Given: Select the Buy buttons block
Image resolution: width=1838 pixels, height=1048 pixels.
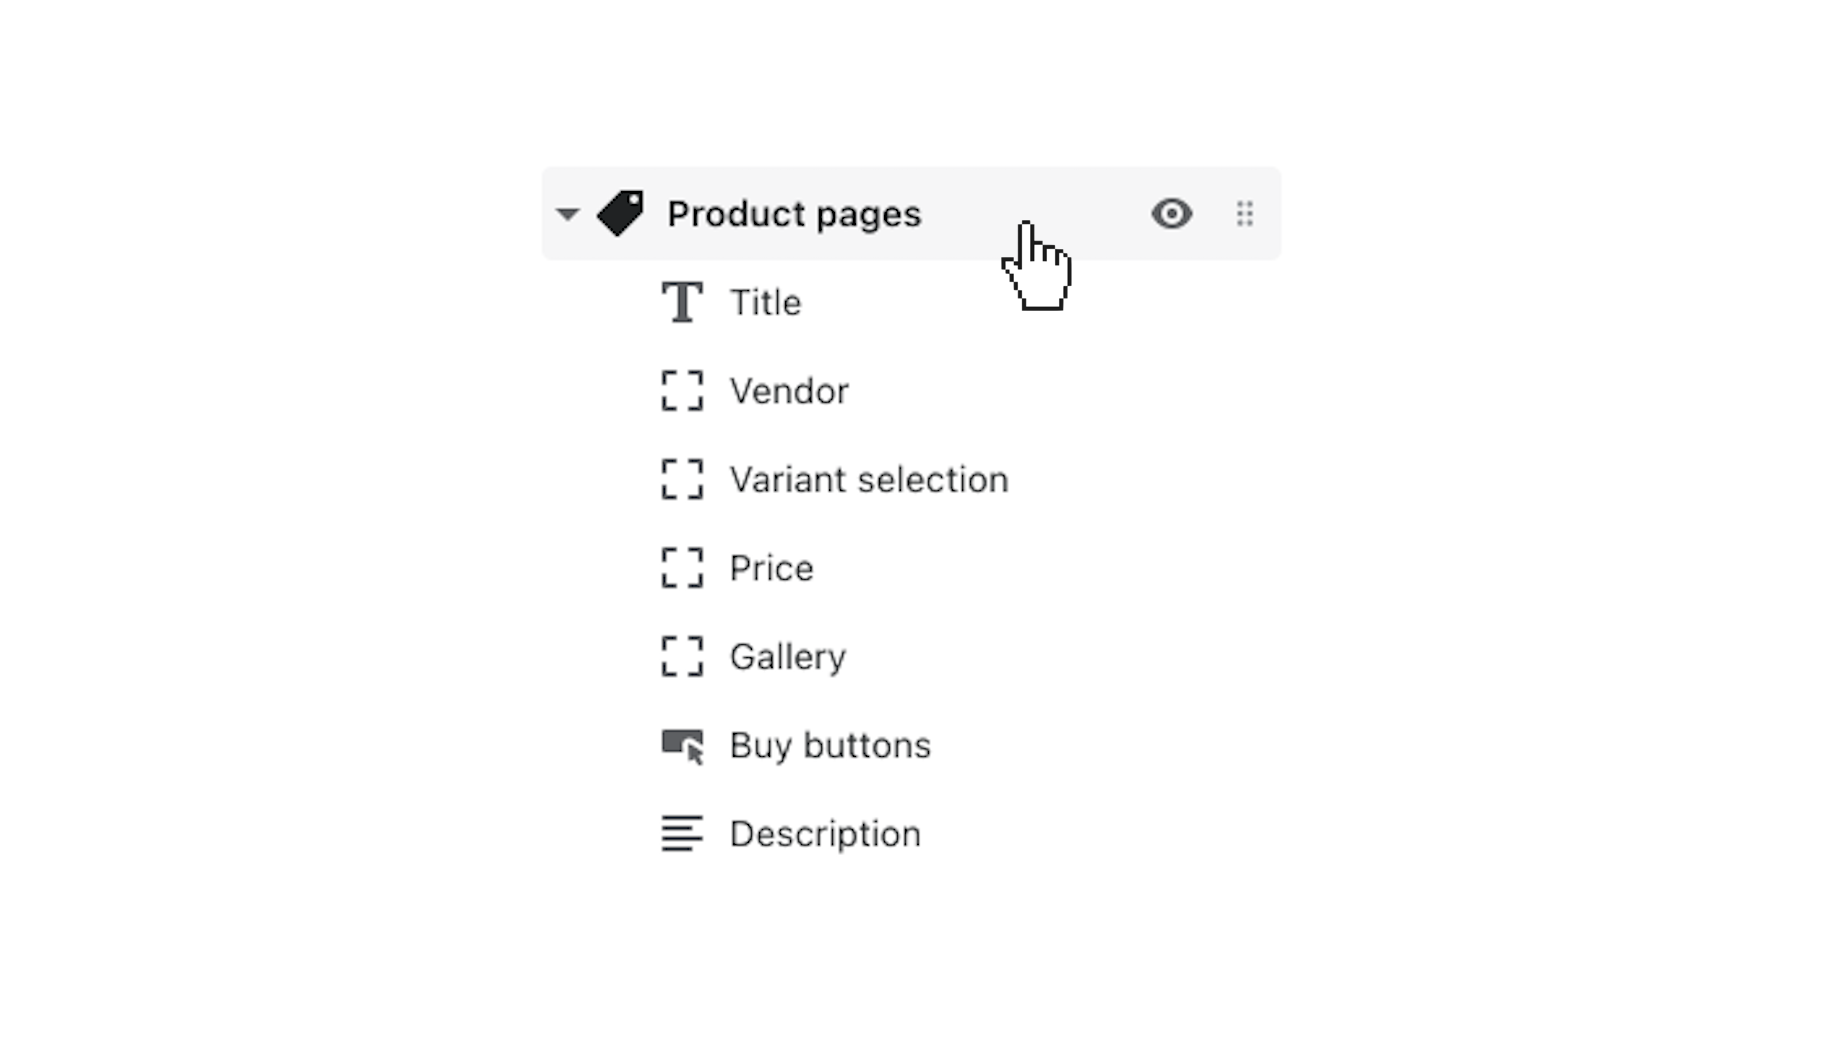Looking at the screenshot, I should pos(831,745).
